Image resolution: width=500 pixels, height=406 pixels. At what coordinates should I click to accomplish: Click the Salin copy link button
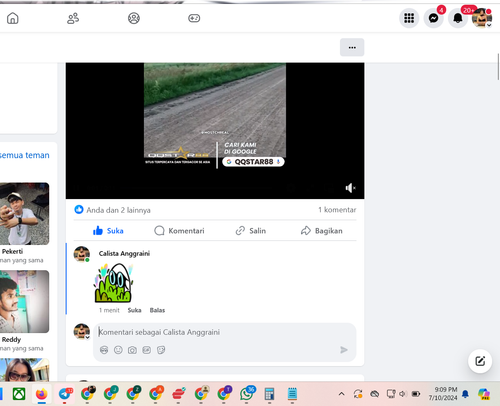[251, 231]
